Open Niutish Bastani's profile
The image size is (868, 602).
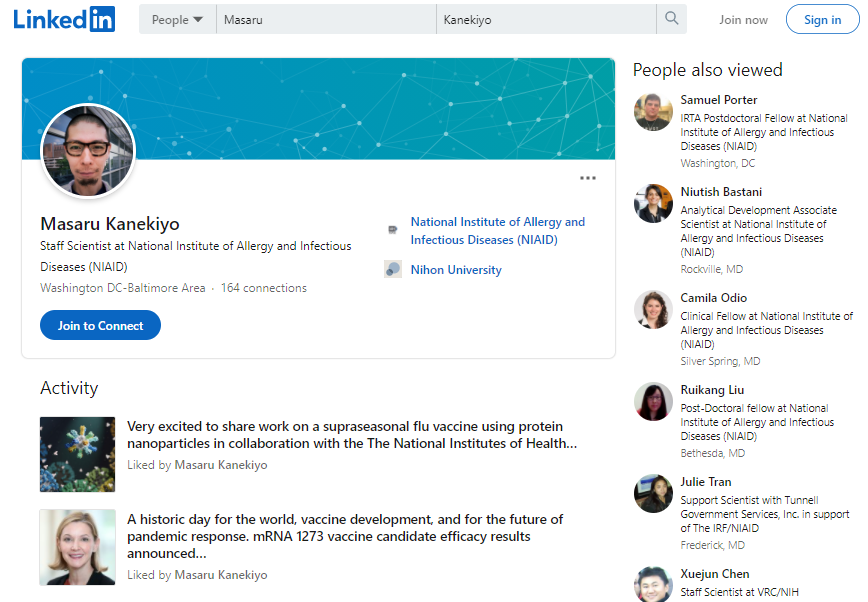pos(721,192)
